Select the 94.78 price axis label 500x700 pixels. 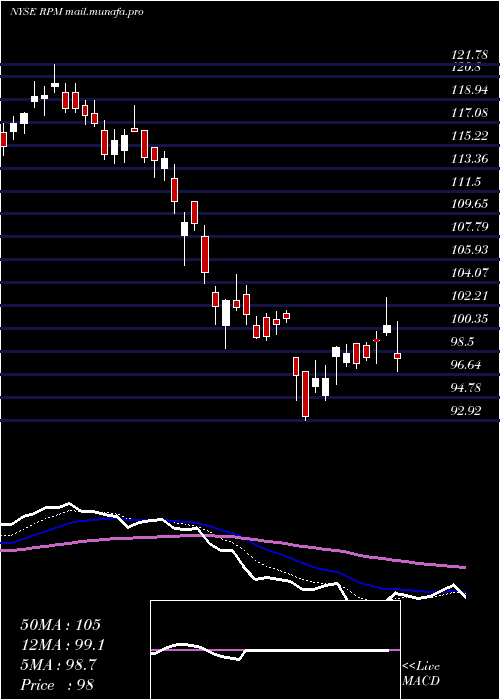tap(467, 388)
